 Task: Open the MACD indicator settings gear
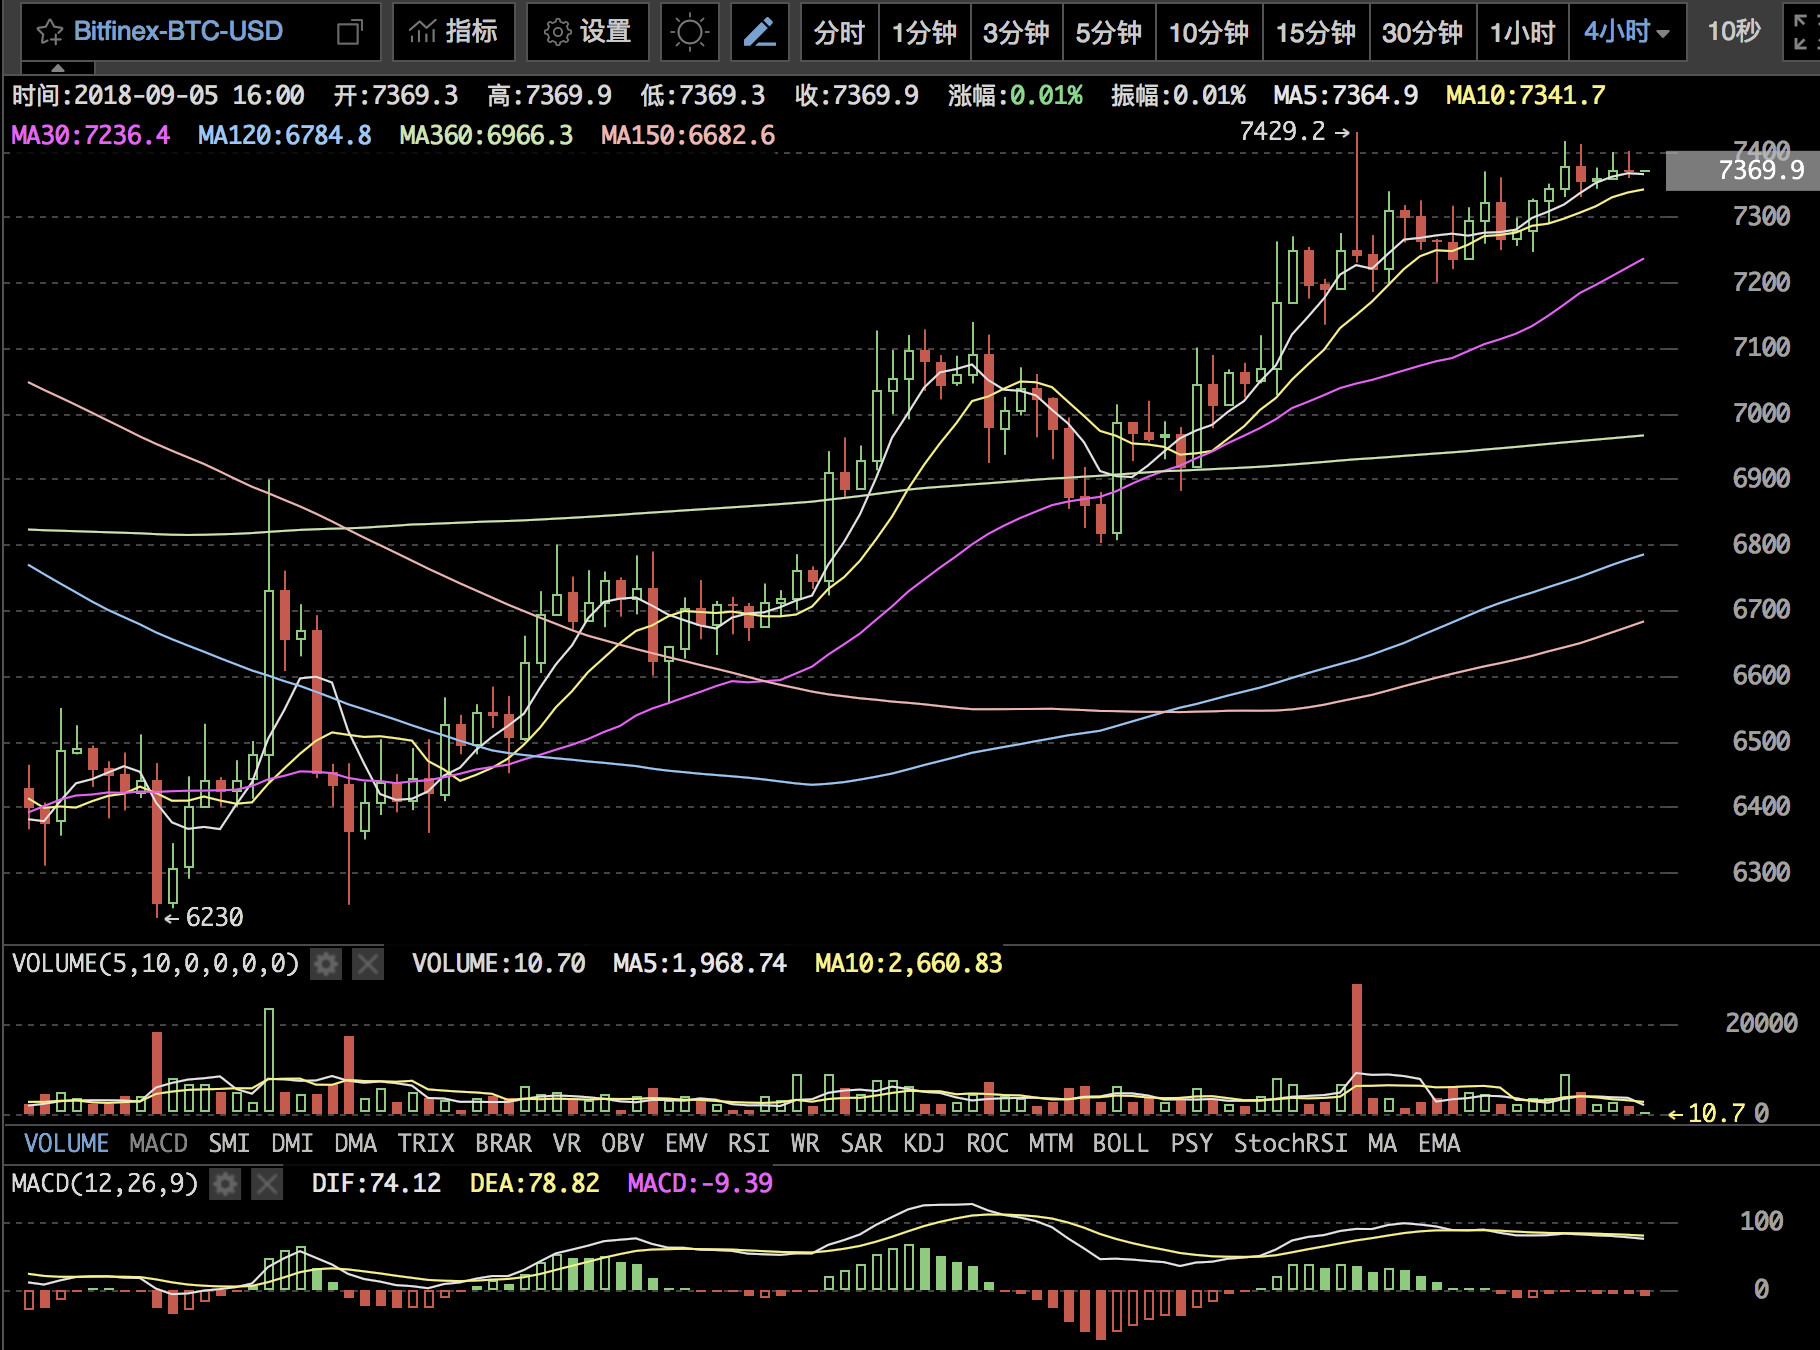click(225, 1184)
